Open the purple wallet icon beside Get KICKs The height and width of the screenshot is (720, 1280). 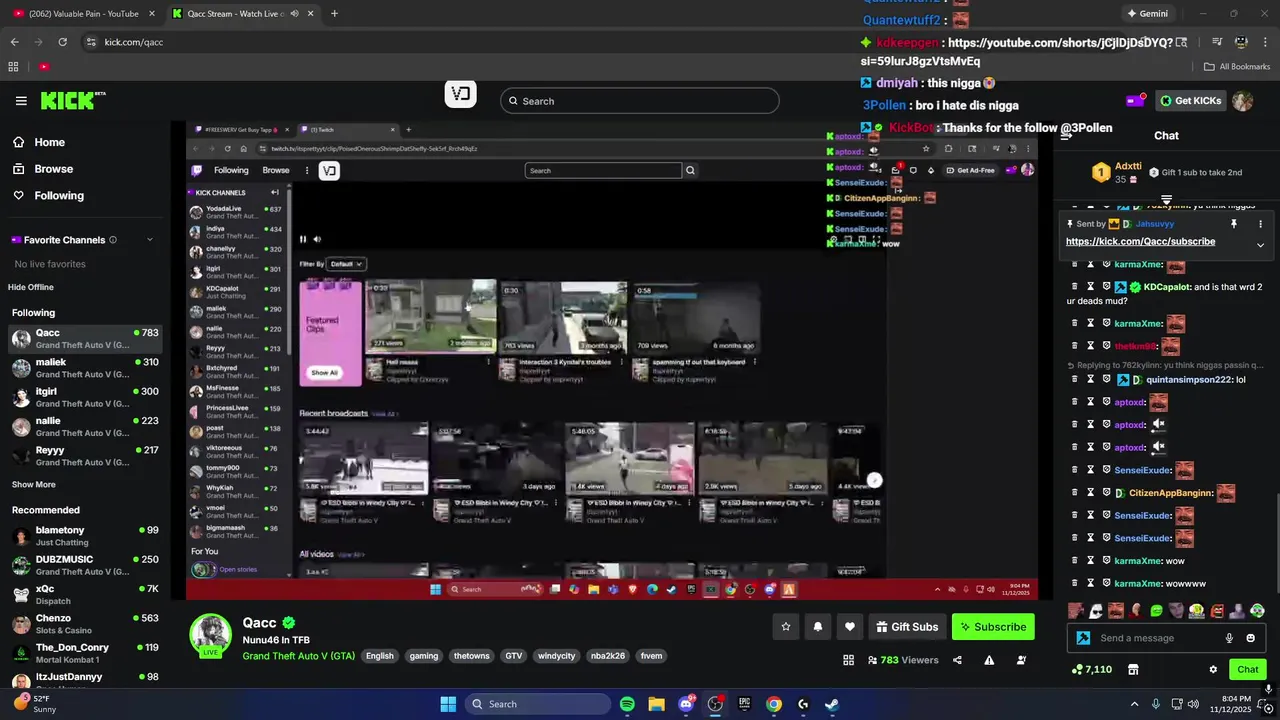1135,100
